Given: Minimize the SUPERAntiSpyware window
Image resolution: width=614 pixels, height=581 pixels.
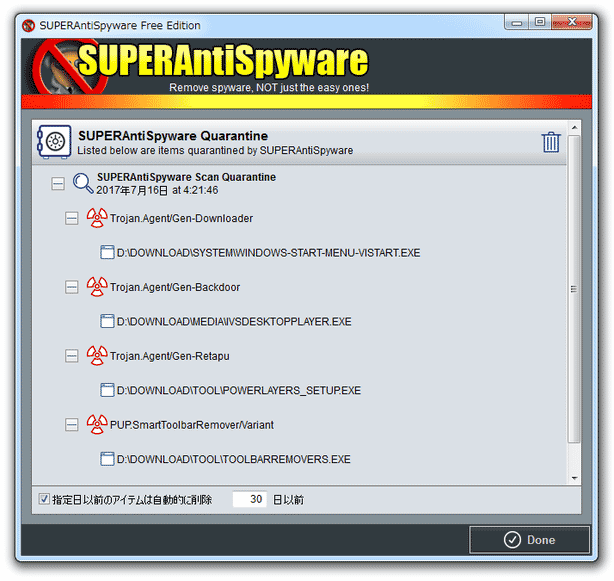Looking at the screenshot, I should 516,22.
